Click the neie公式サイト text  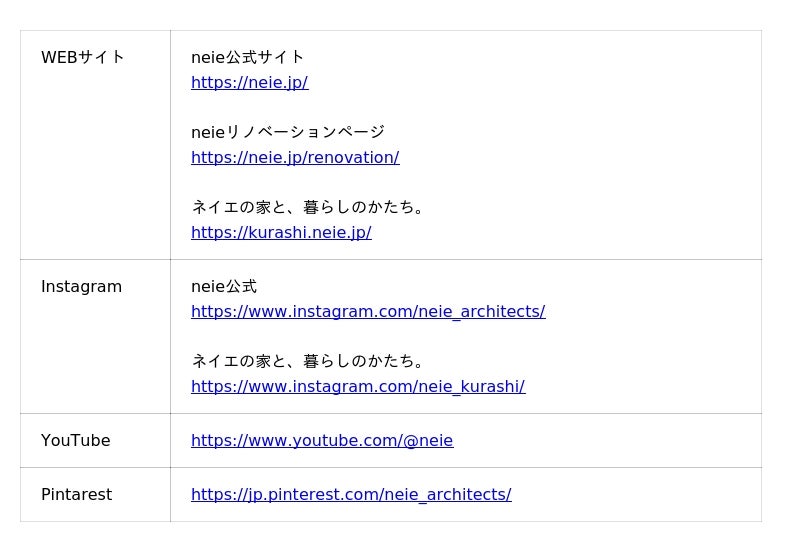248,58
